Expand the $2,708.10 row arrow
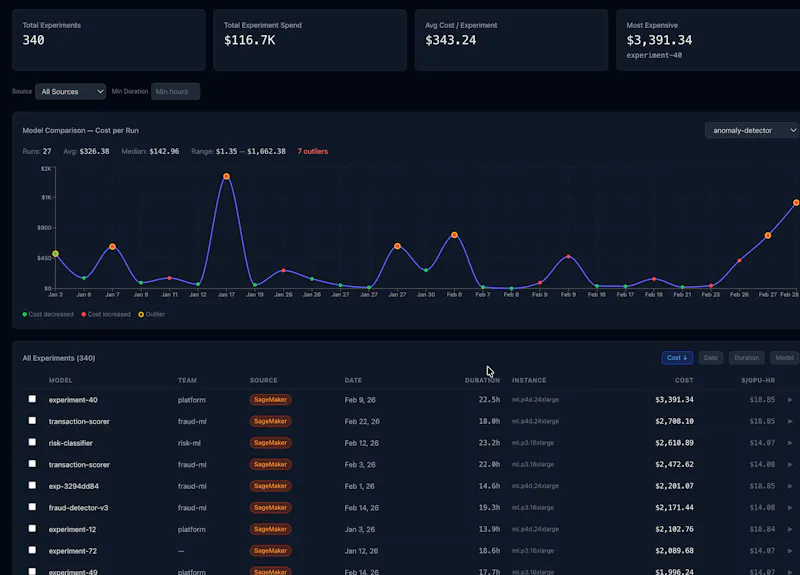This screenshot has width=800, height=575. [790, 421]
